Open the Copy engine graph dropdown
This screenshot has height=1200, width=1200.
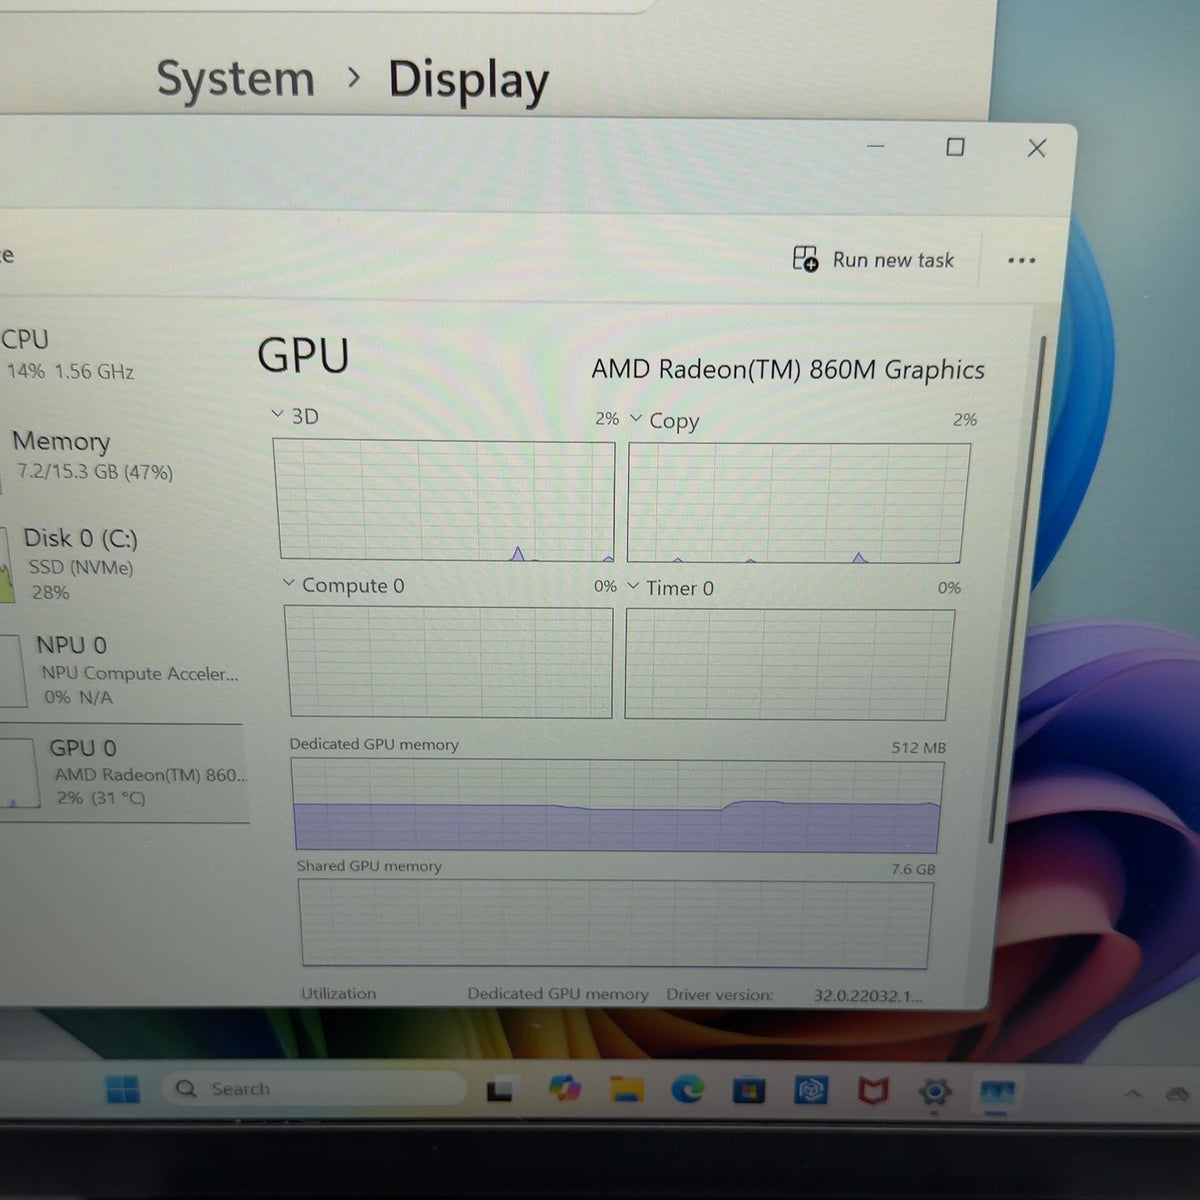(636, 418)
